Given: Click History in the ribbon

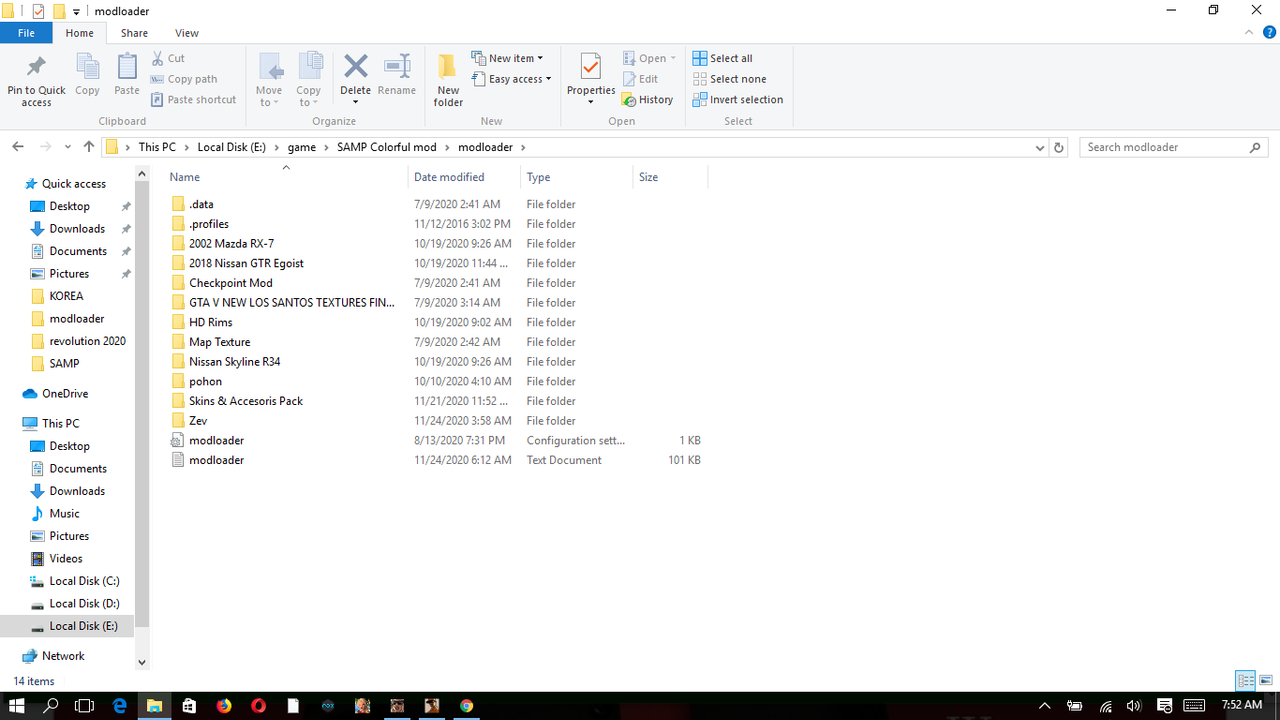Looking at the screenshot, I should pos(647,99).
